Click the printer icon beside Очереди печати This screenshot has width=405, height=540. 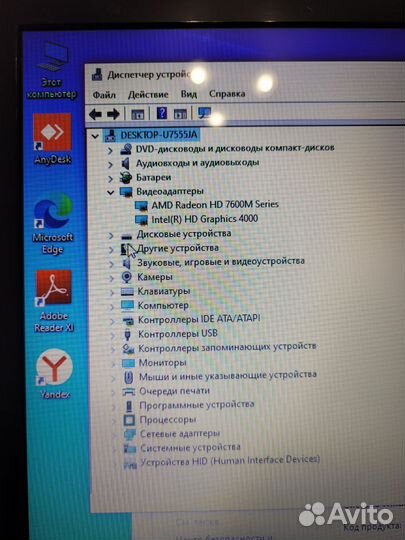(129, 392)
